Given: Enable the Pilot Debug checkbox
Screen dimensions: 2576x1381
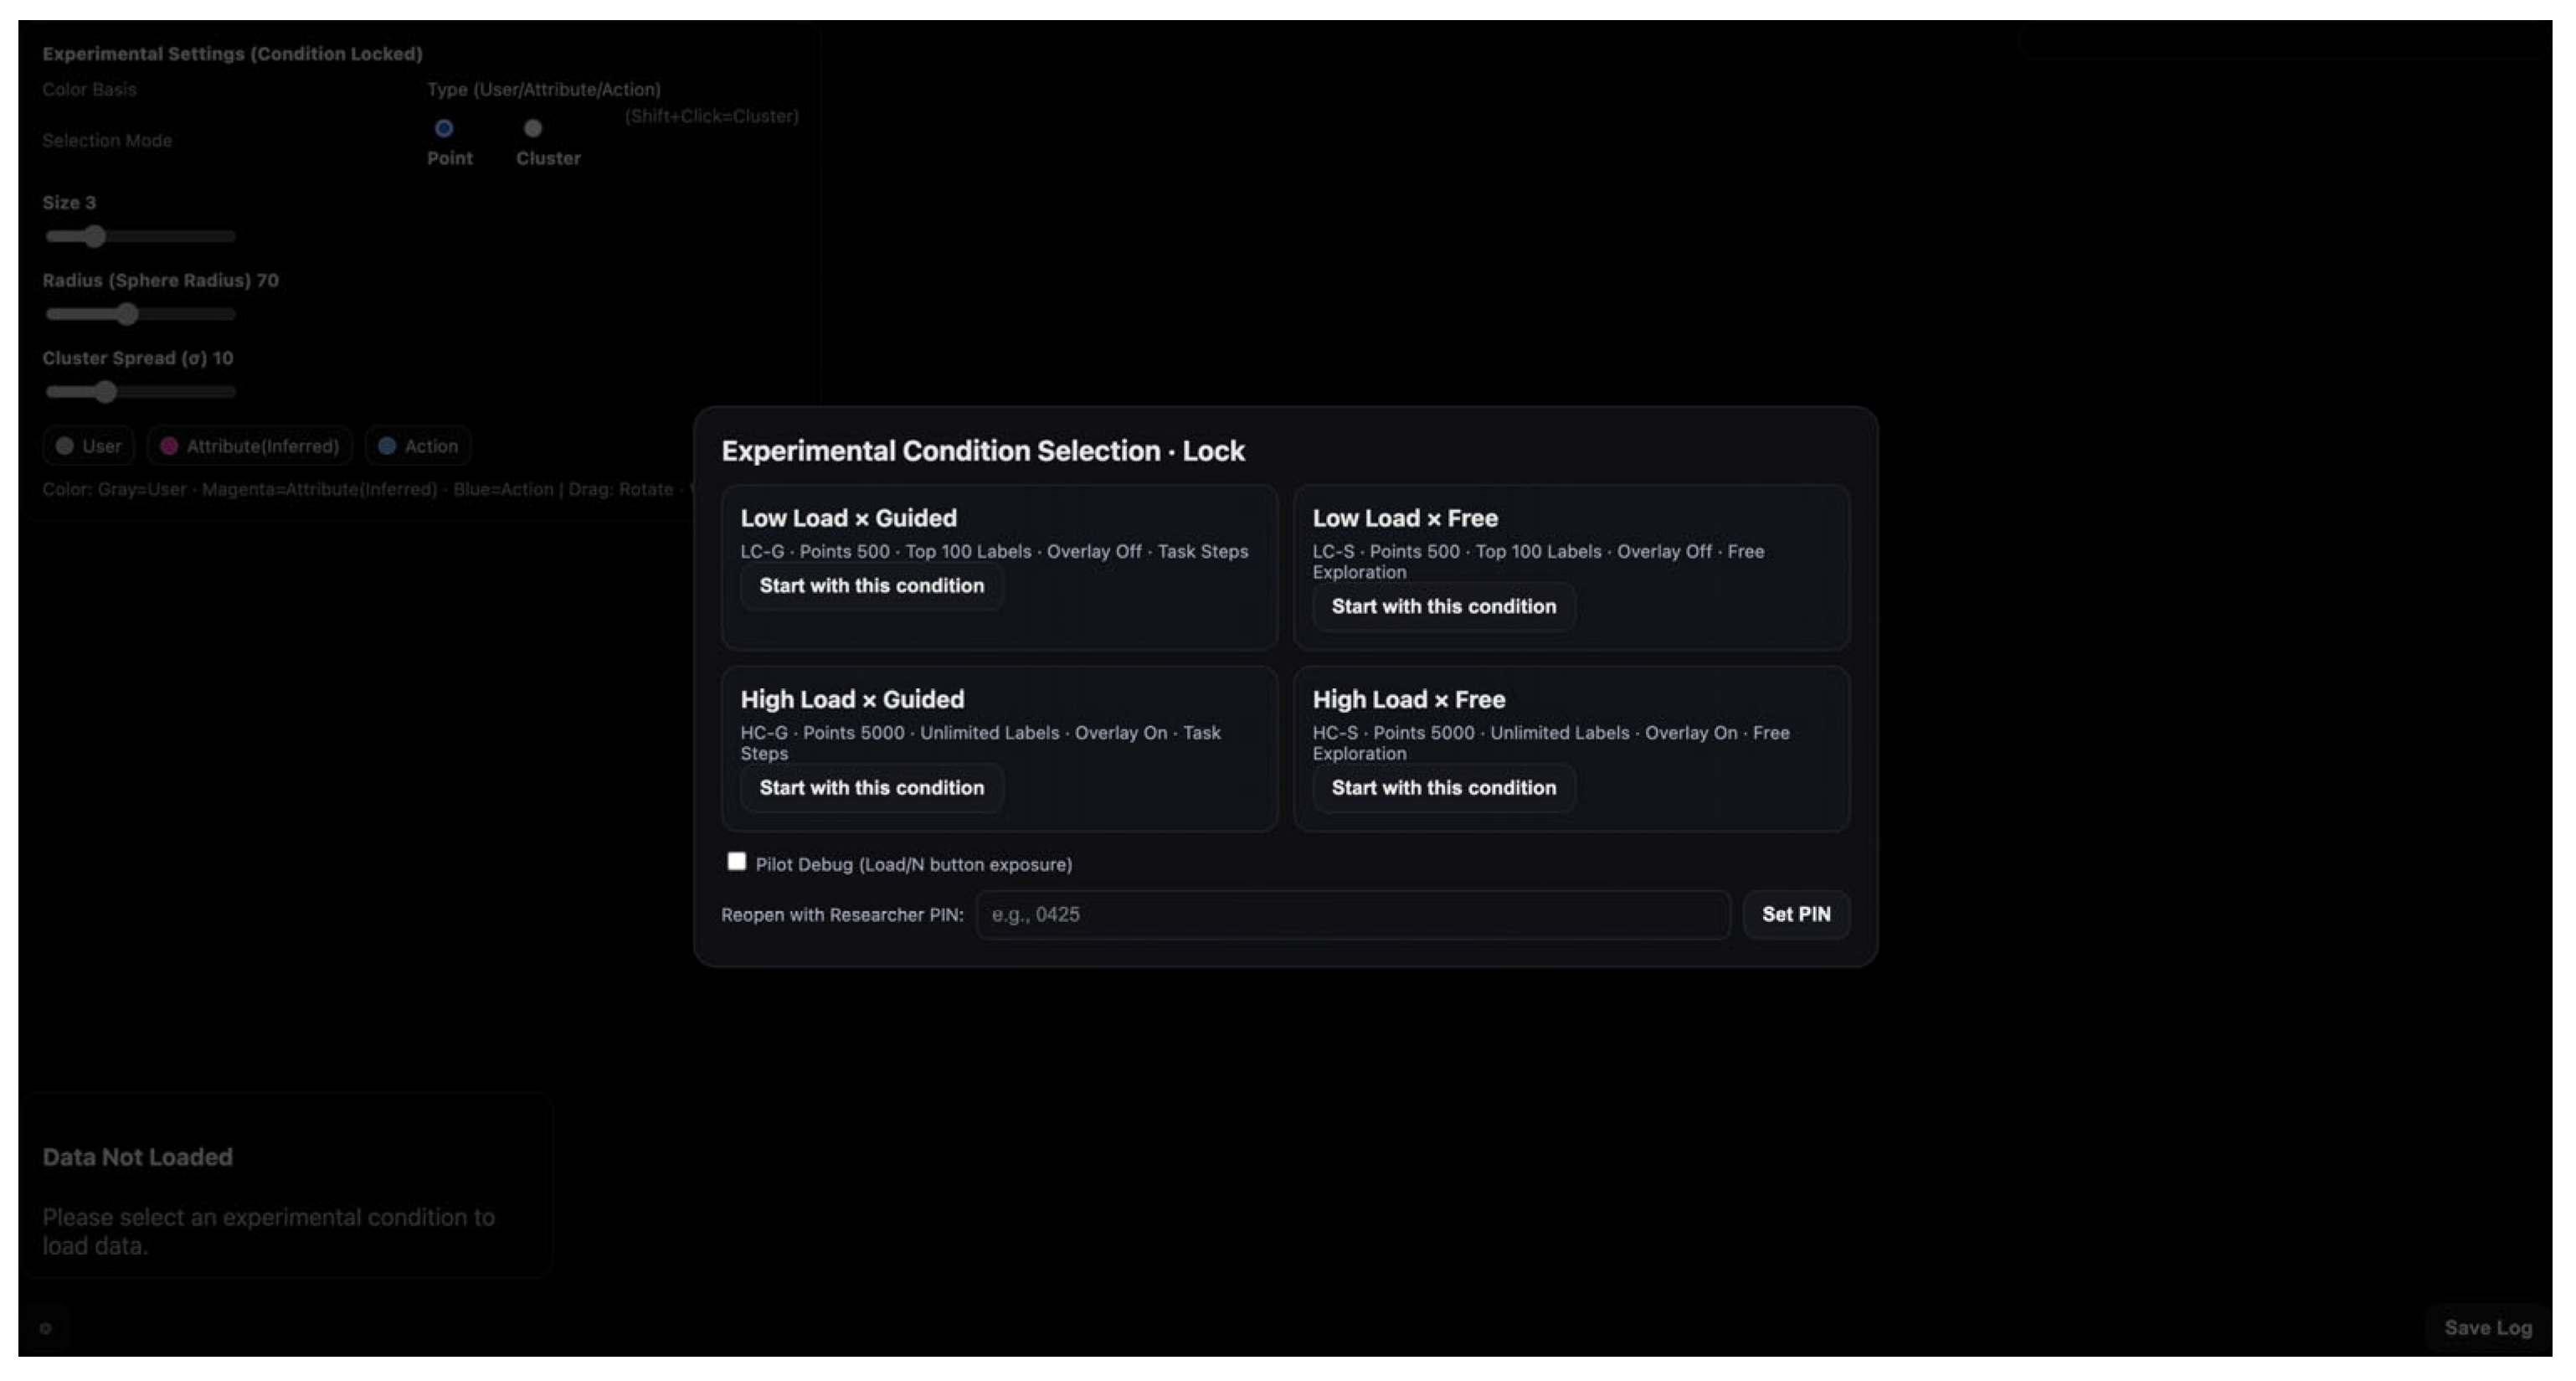Looking at the screenshot, I should pyautogui.click(x=737, y=862).
